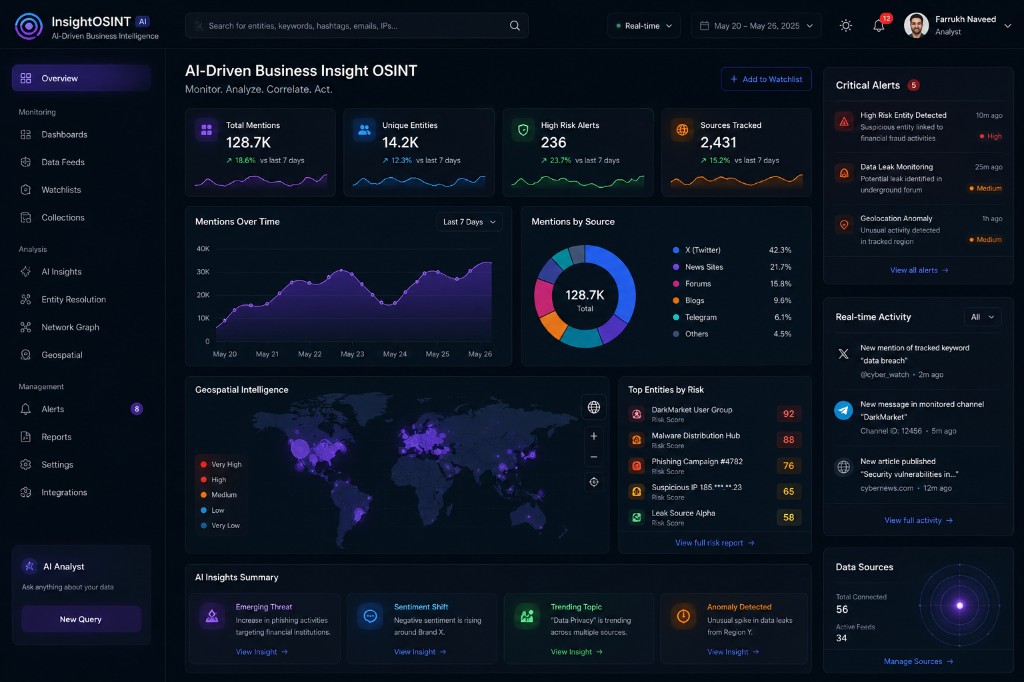Toggle light mode with the sun icon
The width and height of the screenshot is (1024, 682).
pos(846,25)
